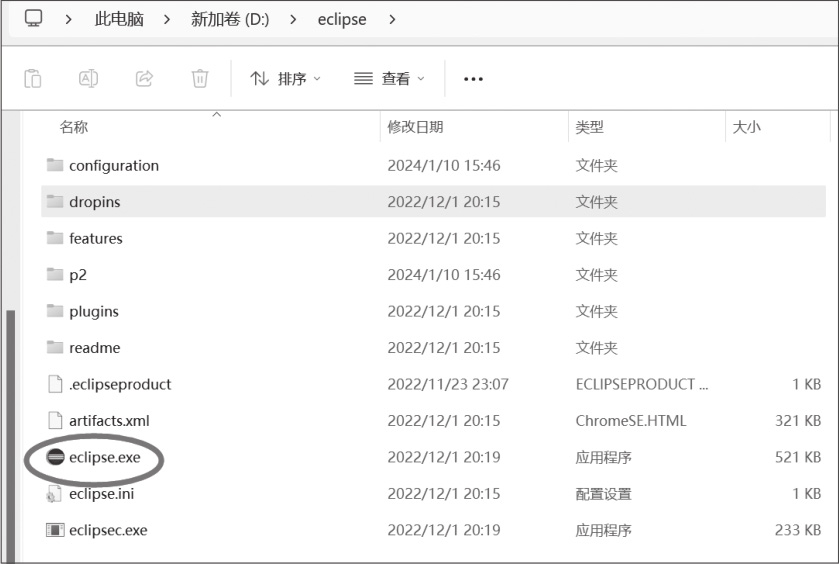
Task: Select the .eclipseproduct file name
Action: [x=120, y=384]
